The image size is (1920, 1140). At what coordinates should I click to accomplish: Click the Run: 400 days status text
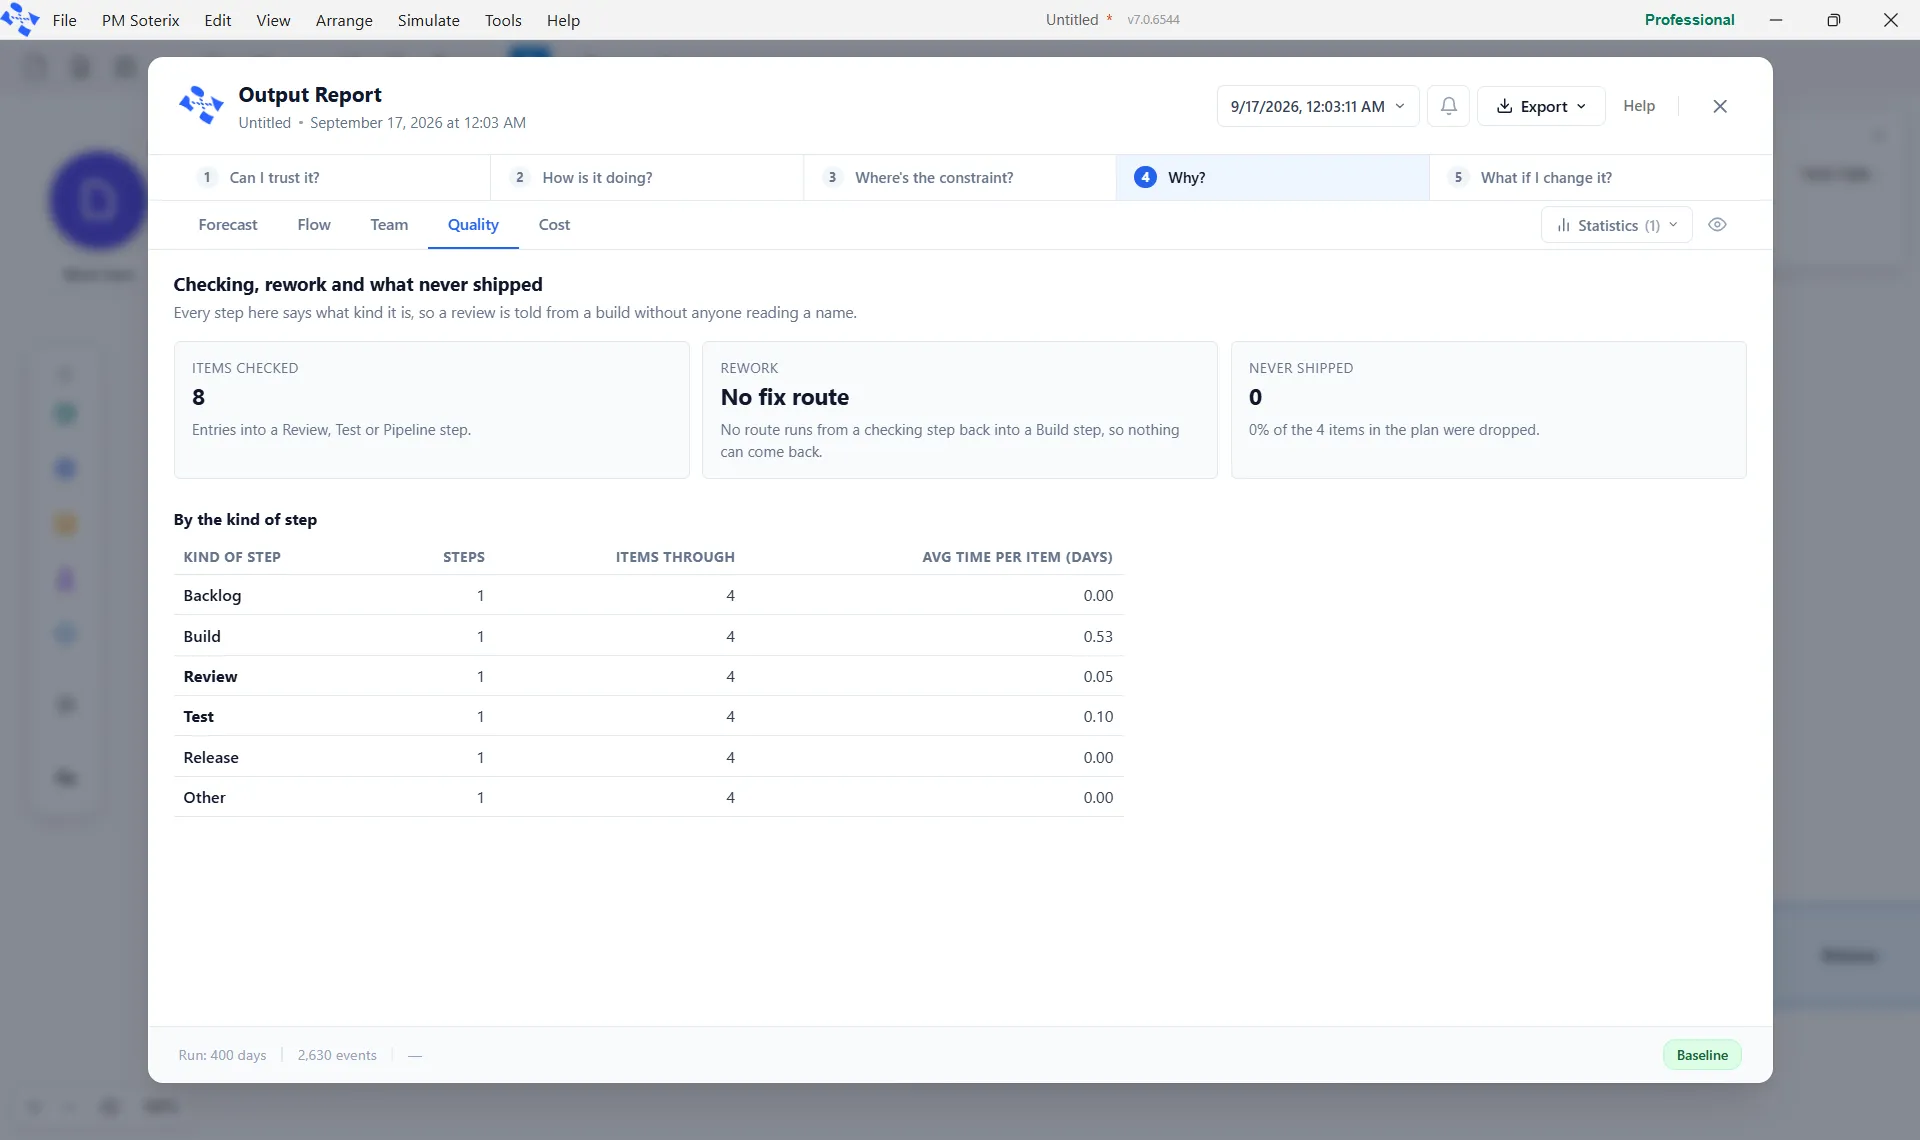[x=222, y=1055]
